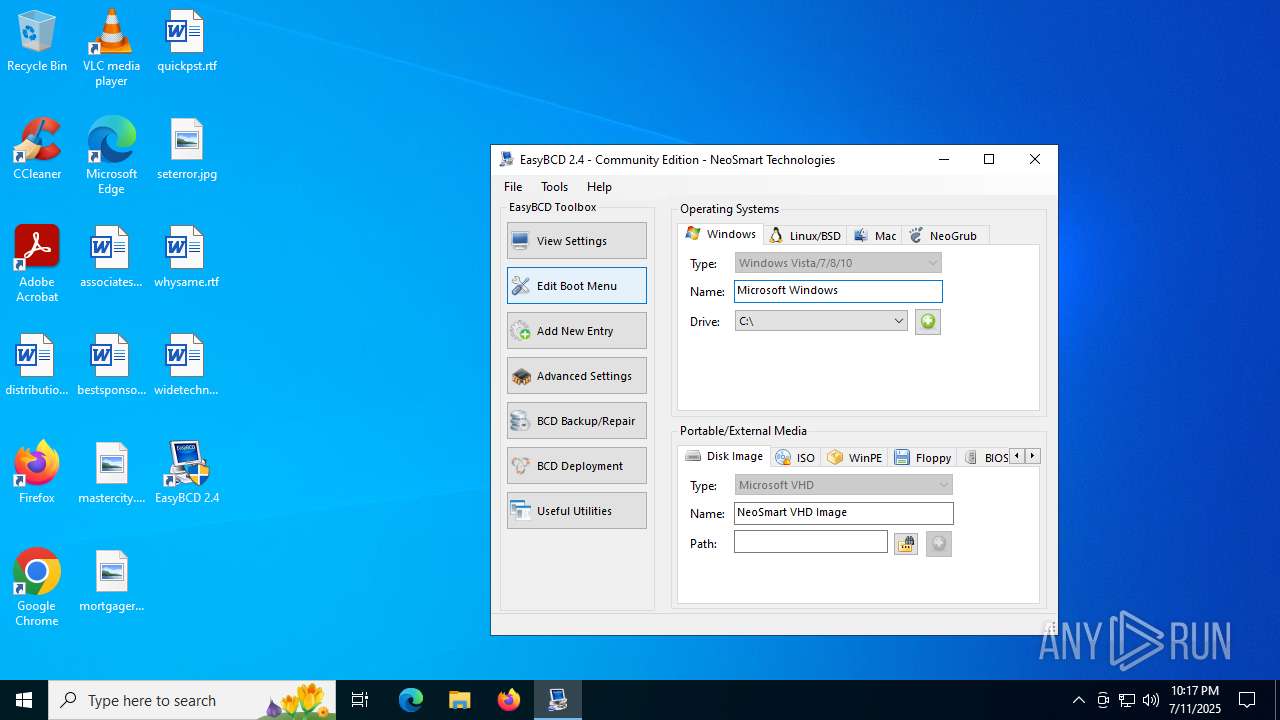Viewport: 1280px width, 720px height.
Task: Click the greyed add icon beside Path
Action: [x=938, y=544]
